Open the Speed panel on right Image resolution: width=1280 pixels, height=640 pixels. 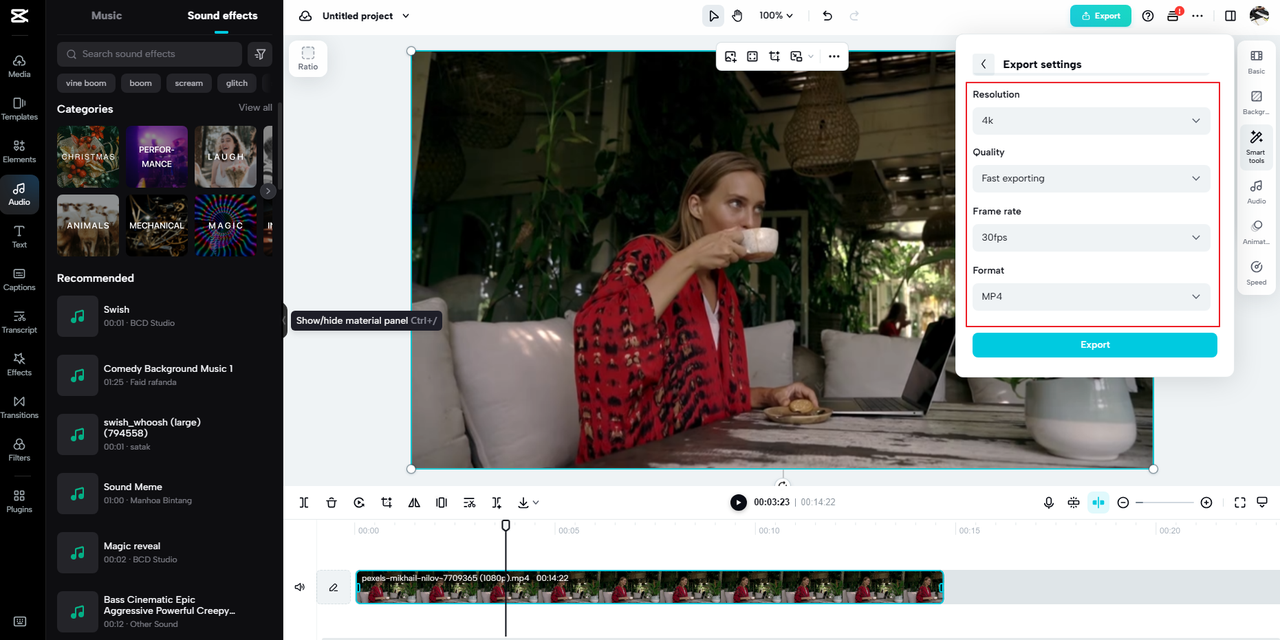(x=1256, y=273)
